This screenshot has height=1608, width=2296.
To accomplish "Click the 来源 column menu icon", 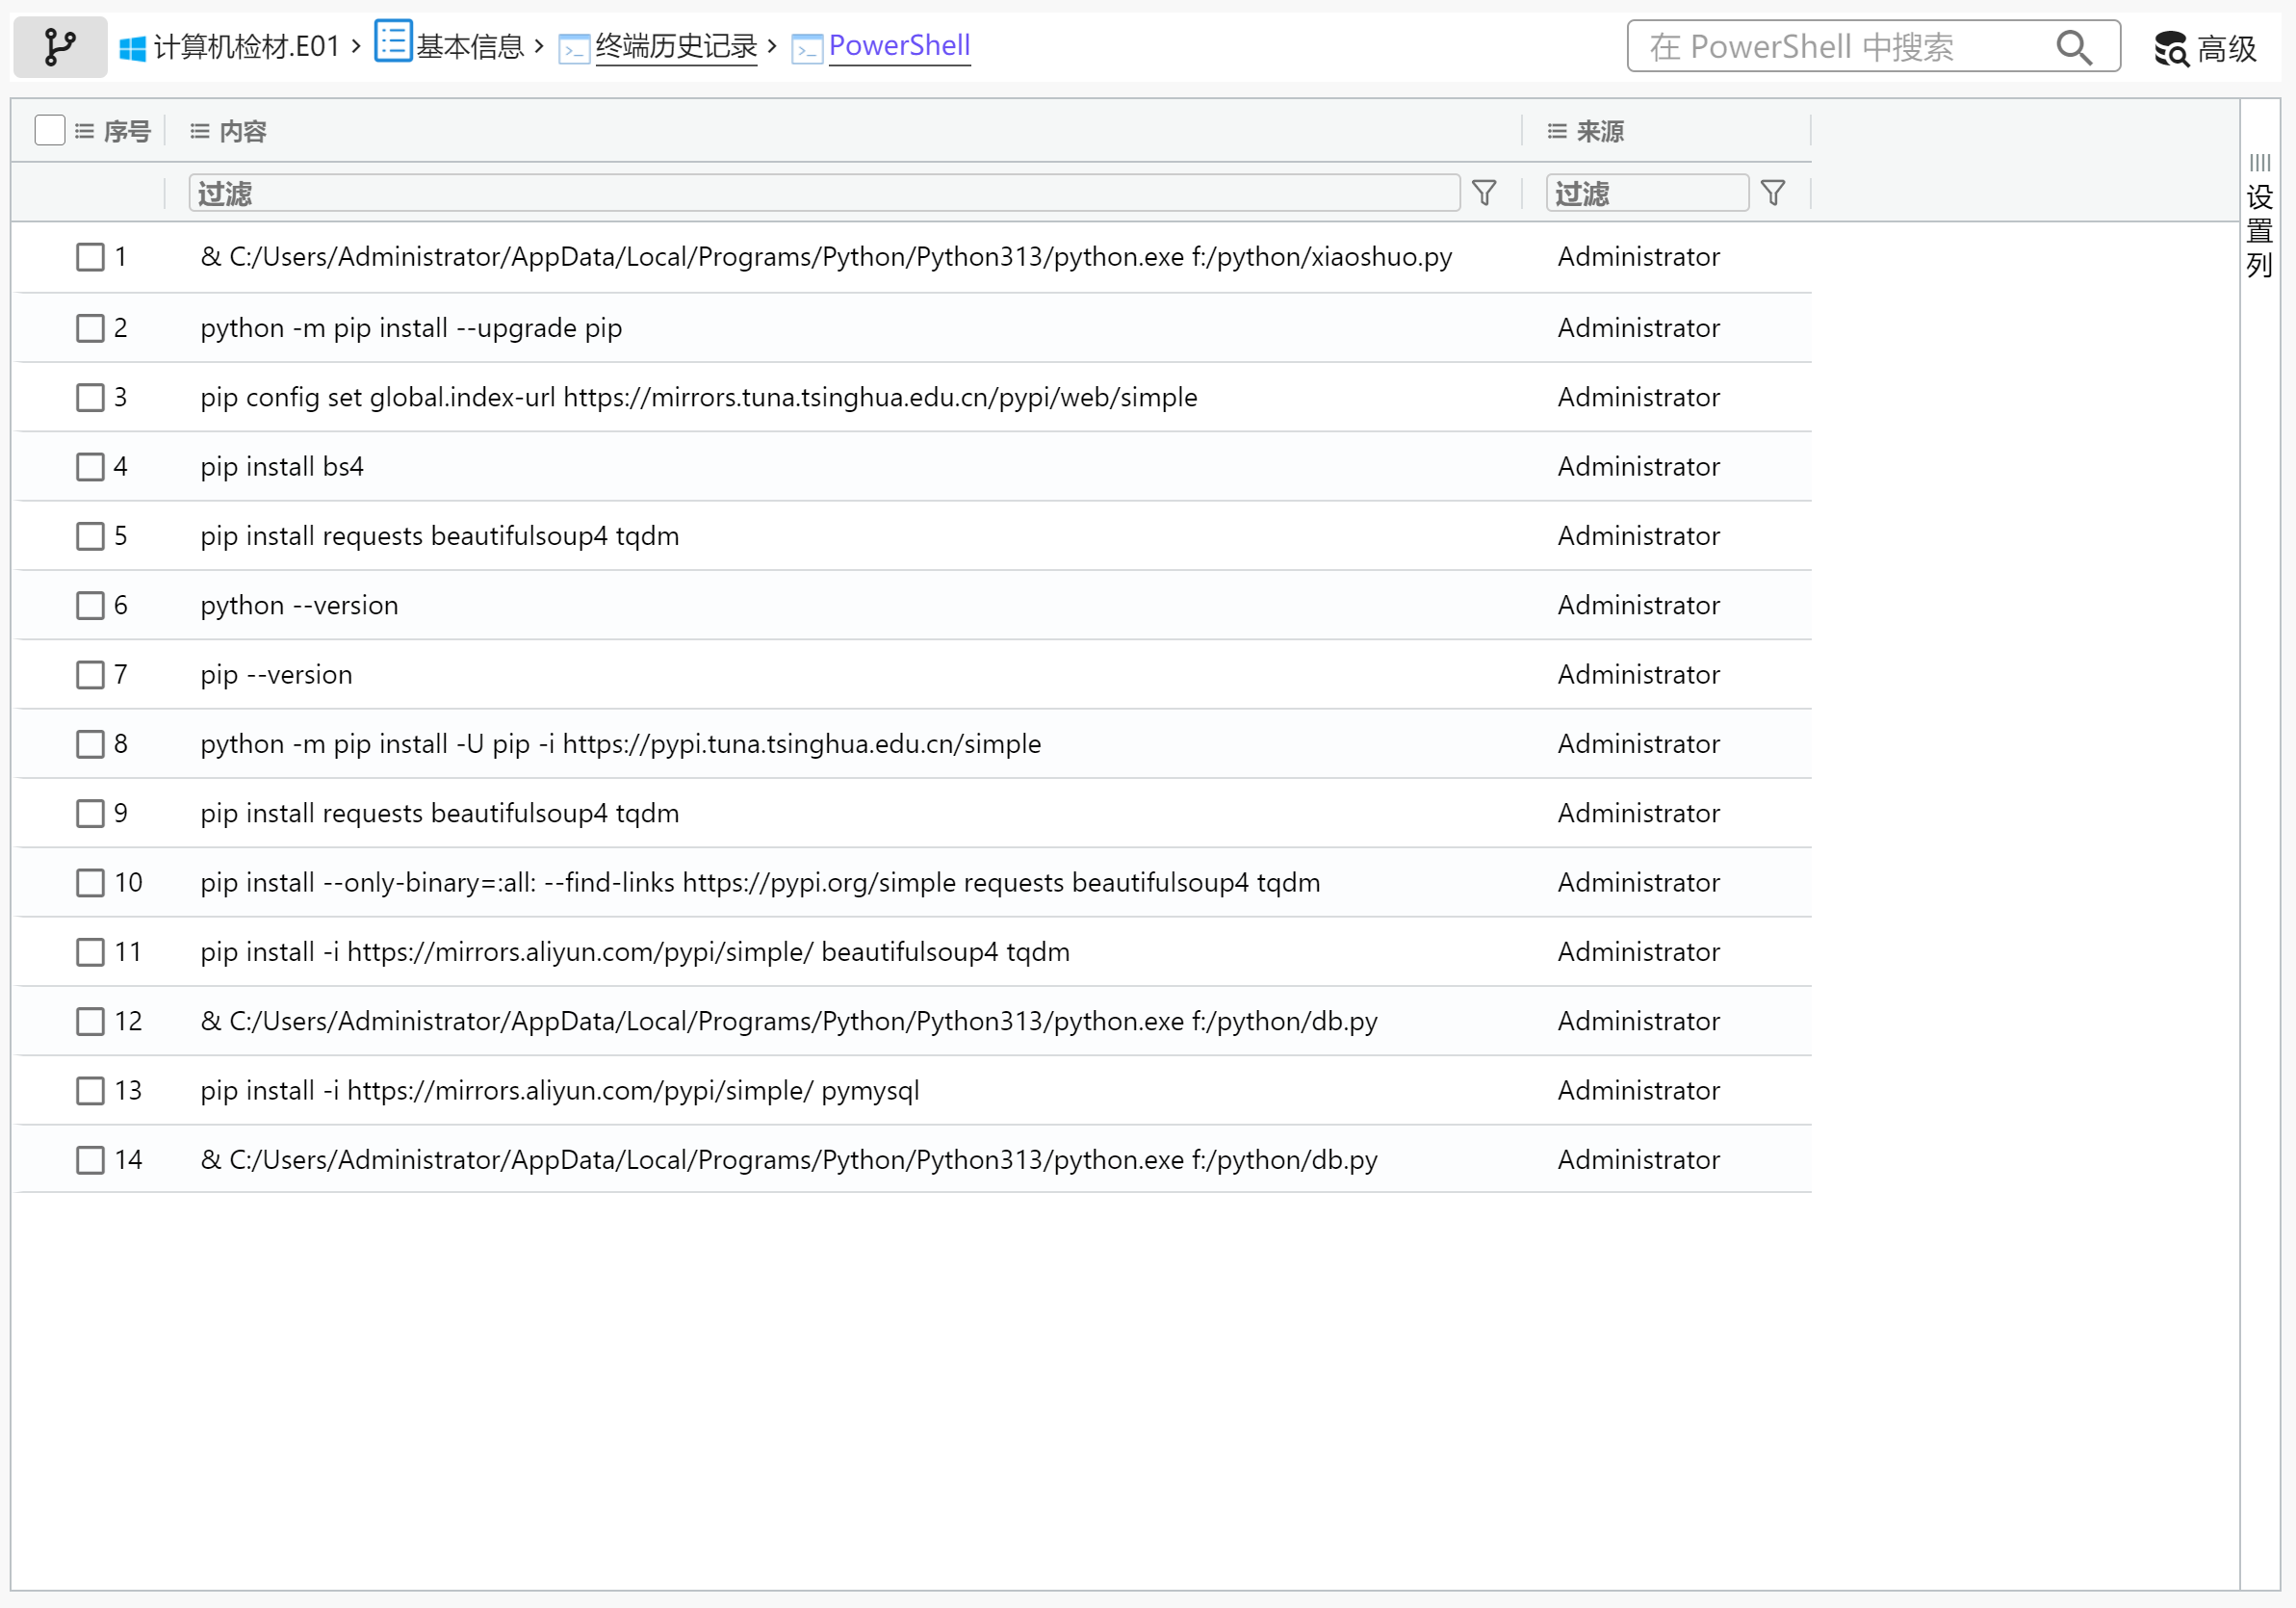I will pyautogui.click(x=1557, y=131).
